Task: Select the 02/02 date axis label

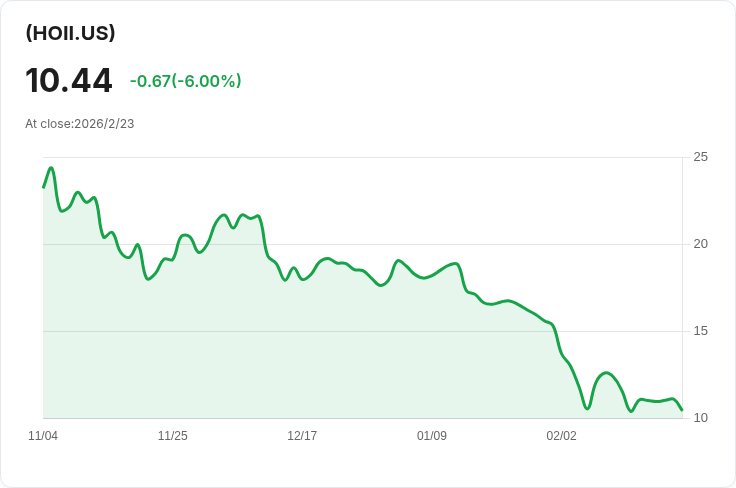Action: coord(561,436)
